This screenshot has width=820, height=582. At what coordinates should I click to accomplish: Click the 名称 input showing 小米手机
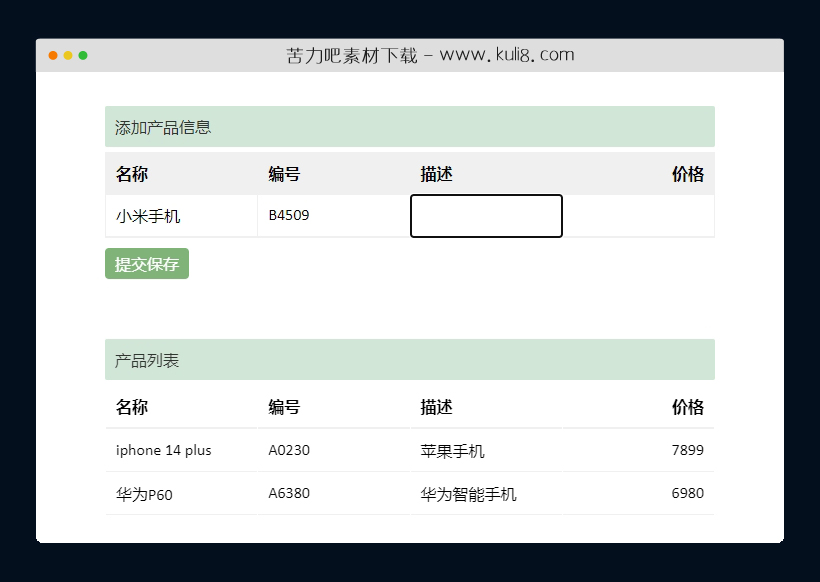coord(180,215)
